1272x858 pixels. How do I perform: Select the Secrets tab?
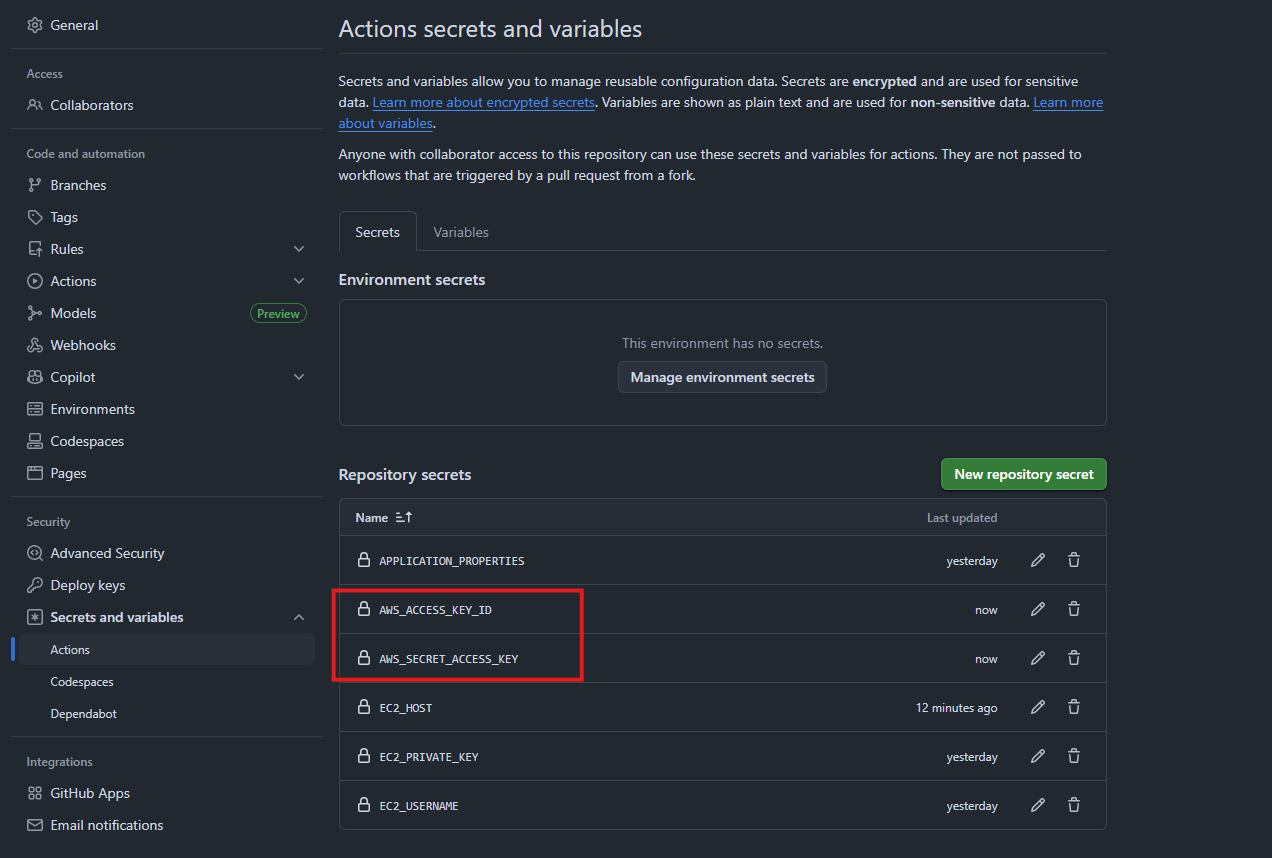point(377,232)
